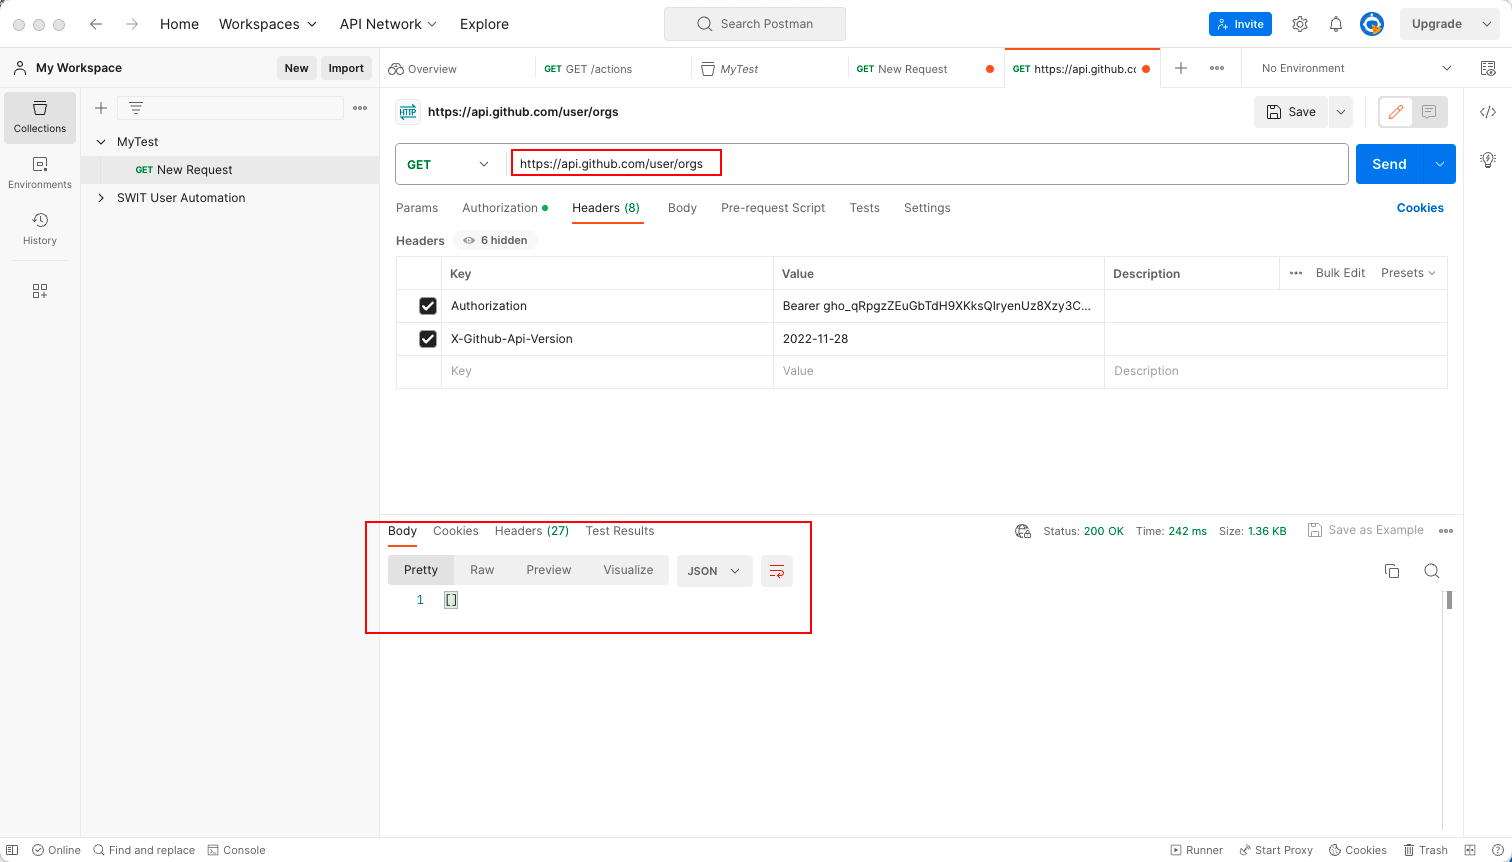Viewport: 1512px width, 862px height.
Task: Copy the response body
Action: [x=1392, y=571]
